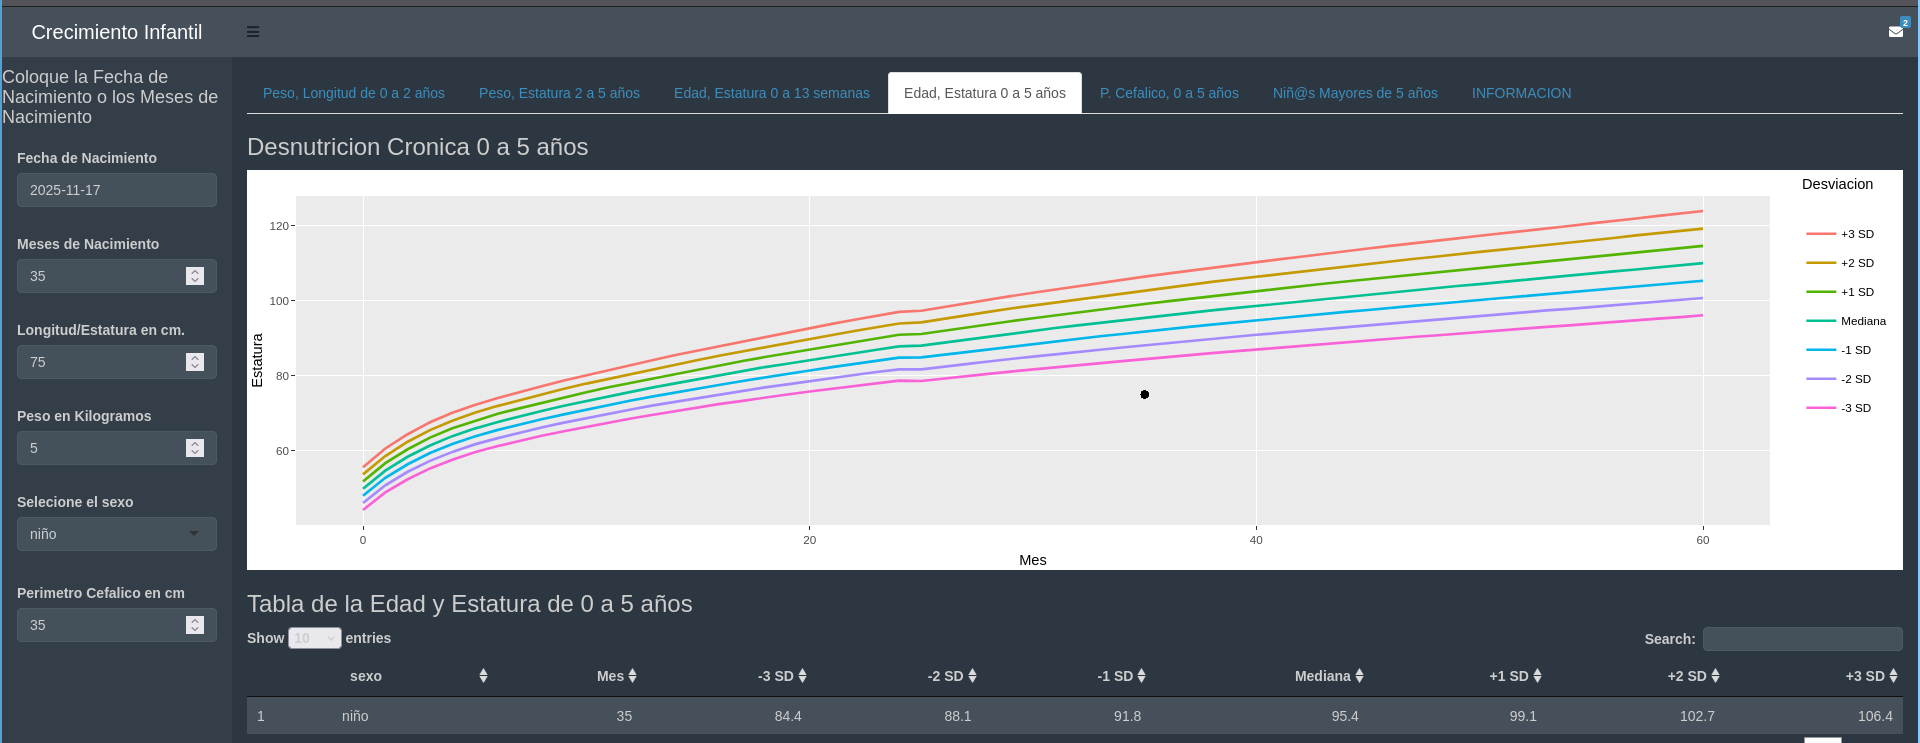Open the P. Cefalico, 0 a 5 años tab
The height and width of the screenshot is (743, 1920).
click(x=1168, y=93)
